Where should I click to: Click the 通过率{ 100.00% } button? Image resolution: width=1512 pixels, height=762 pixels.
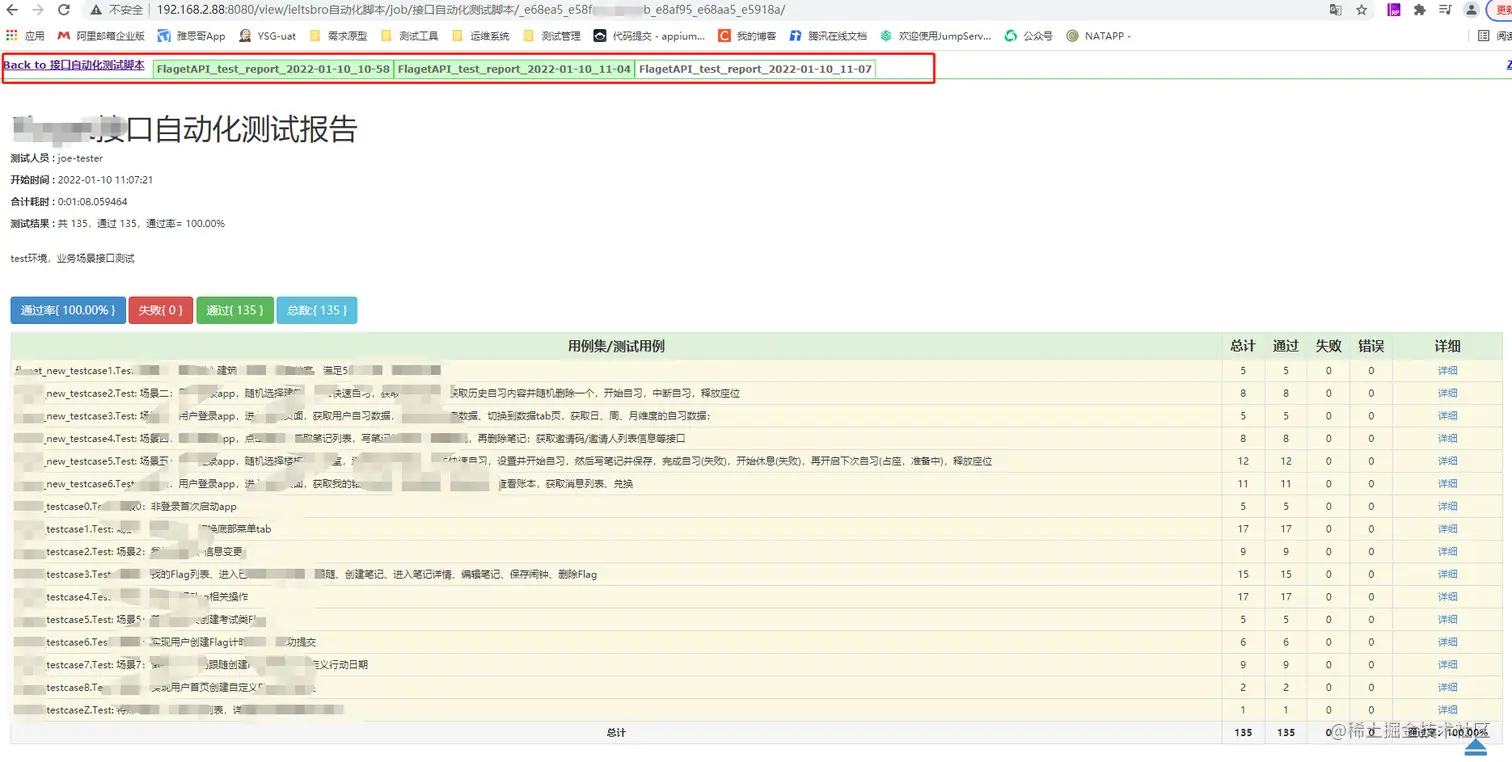68,310
